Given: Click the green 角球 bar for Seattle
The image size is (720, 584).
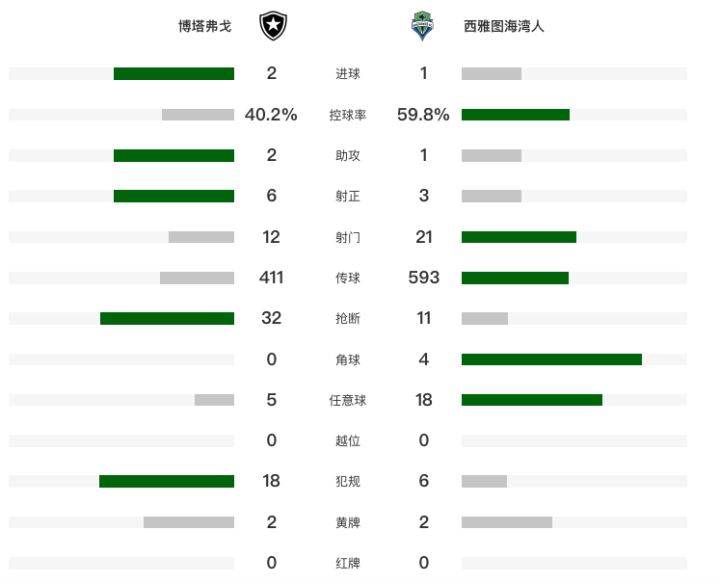Looking at the screenshot, I should [551, 359].
